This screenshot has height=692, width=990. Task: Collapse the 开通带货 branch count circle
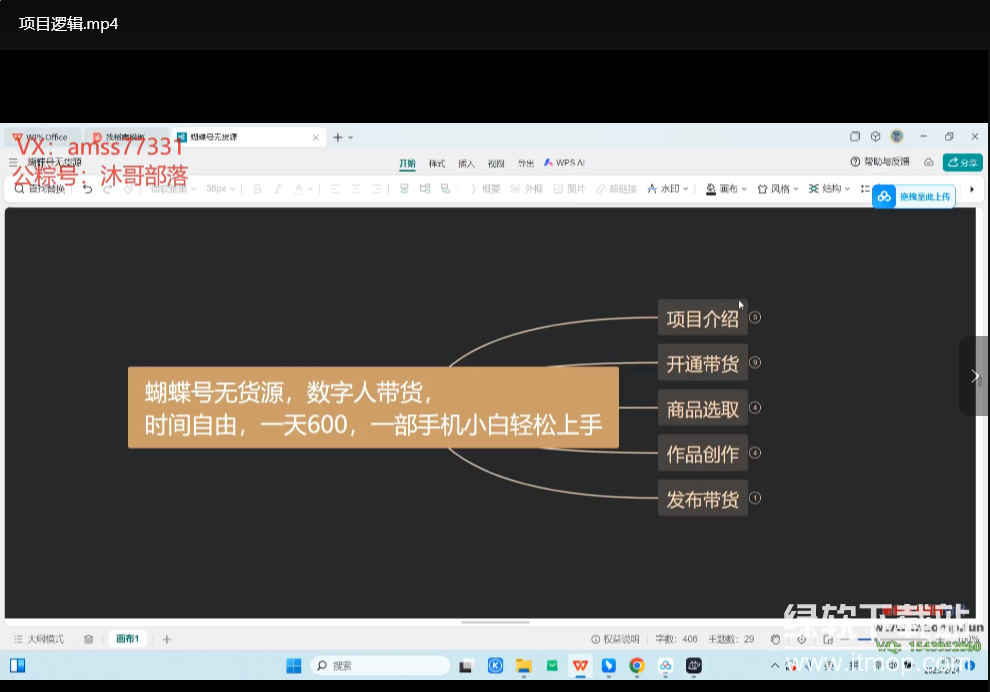coord(755,362)
